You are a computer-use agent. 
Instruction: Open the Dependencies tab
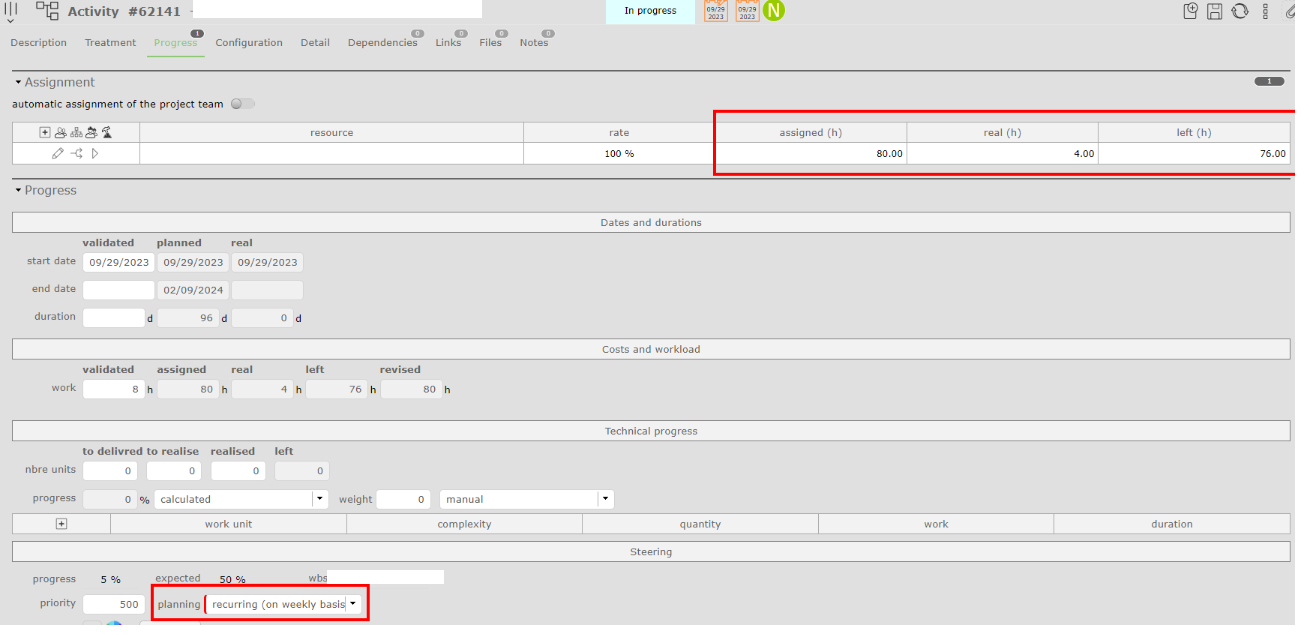coord(382,43)
